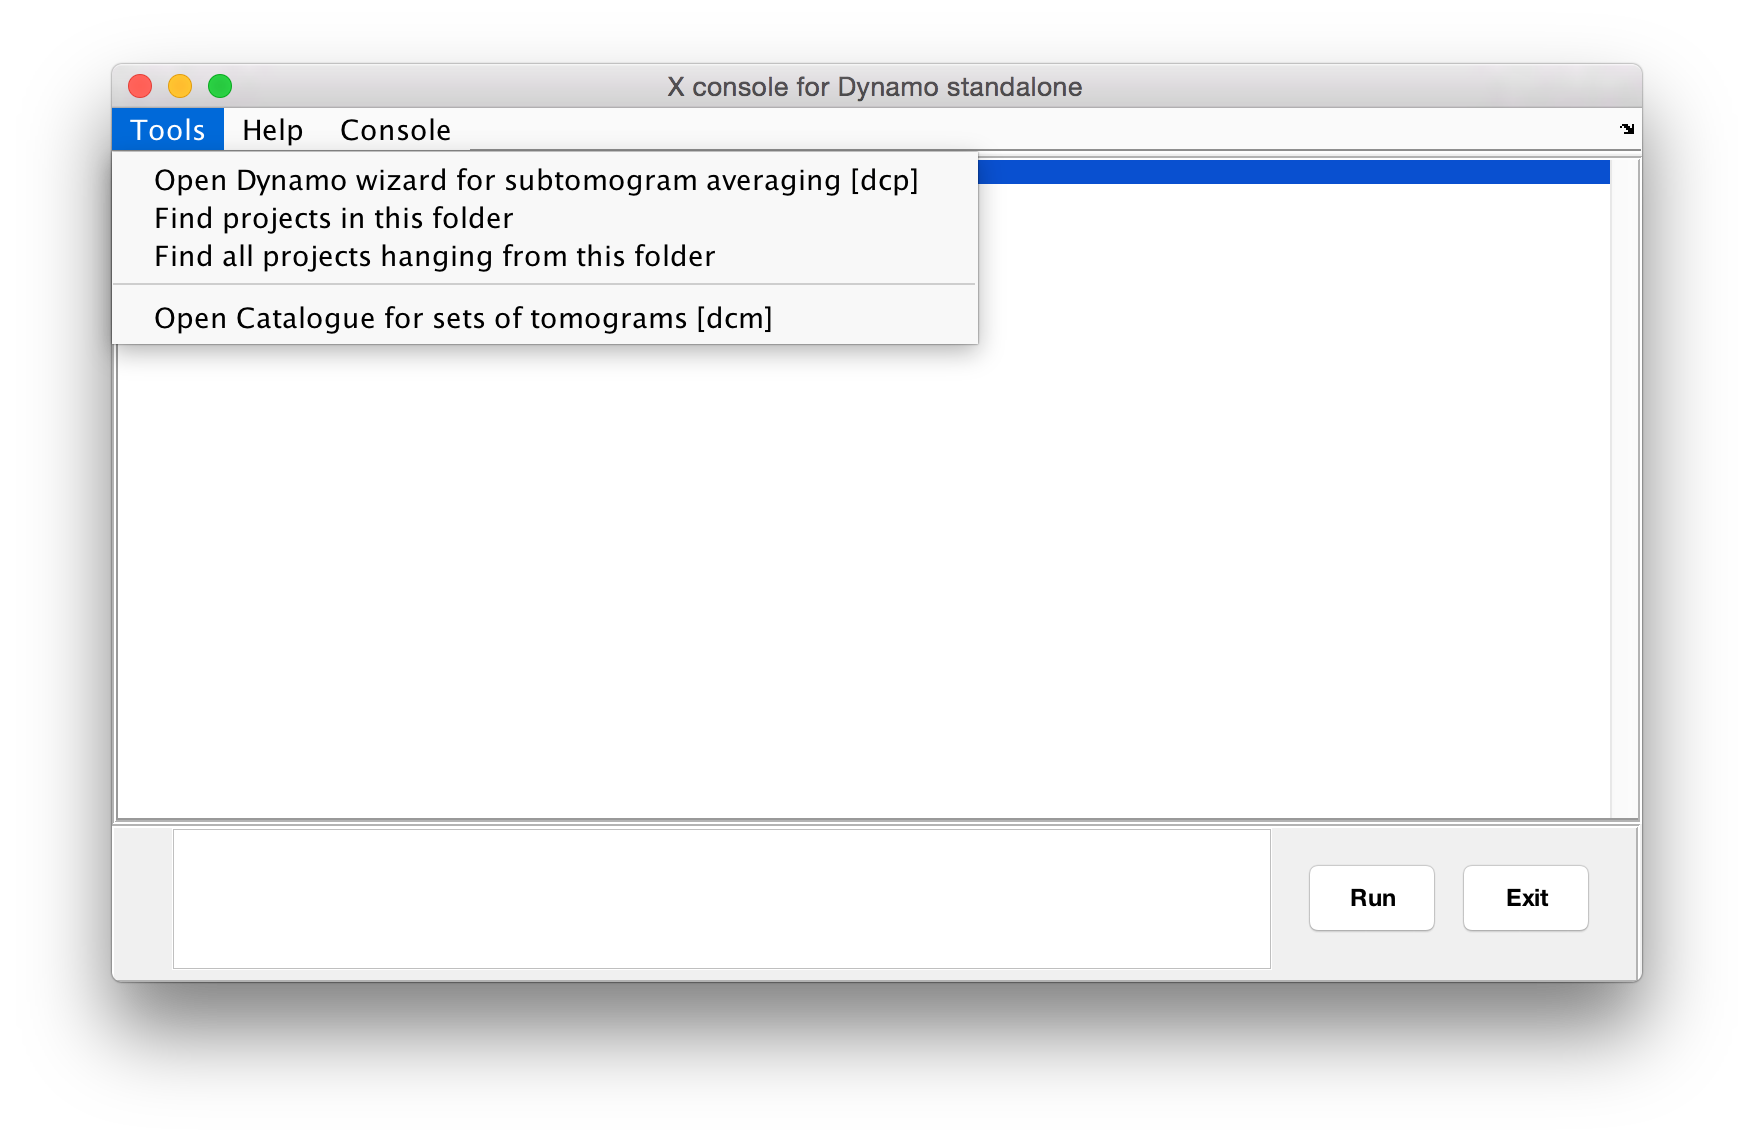Click the window title 'X console for Dynamo standalone'
The image size is (1754, 1142).
[875, 87]
